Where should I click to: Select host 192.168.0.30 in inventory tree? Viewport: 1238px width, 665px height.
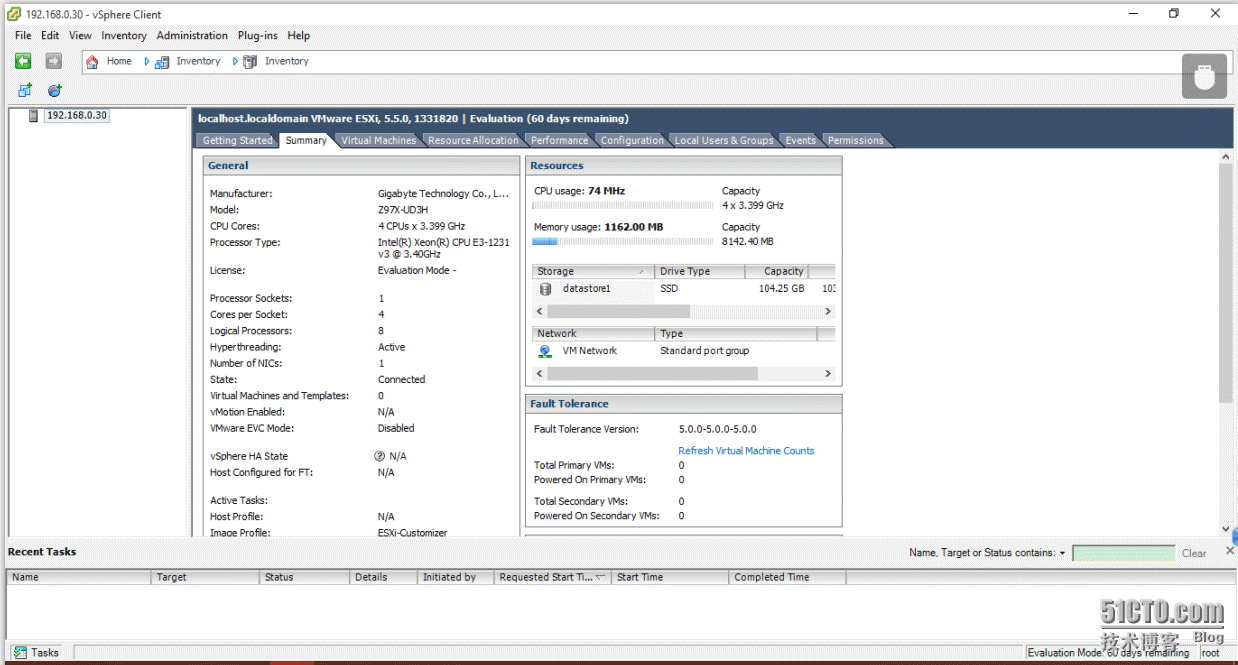(77, 116)
